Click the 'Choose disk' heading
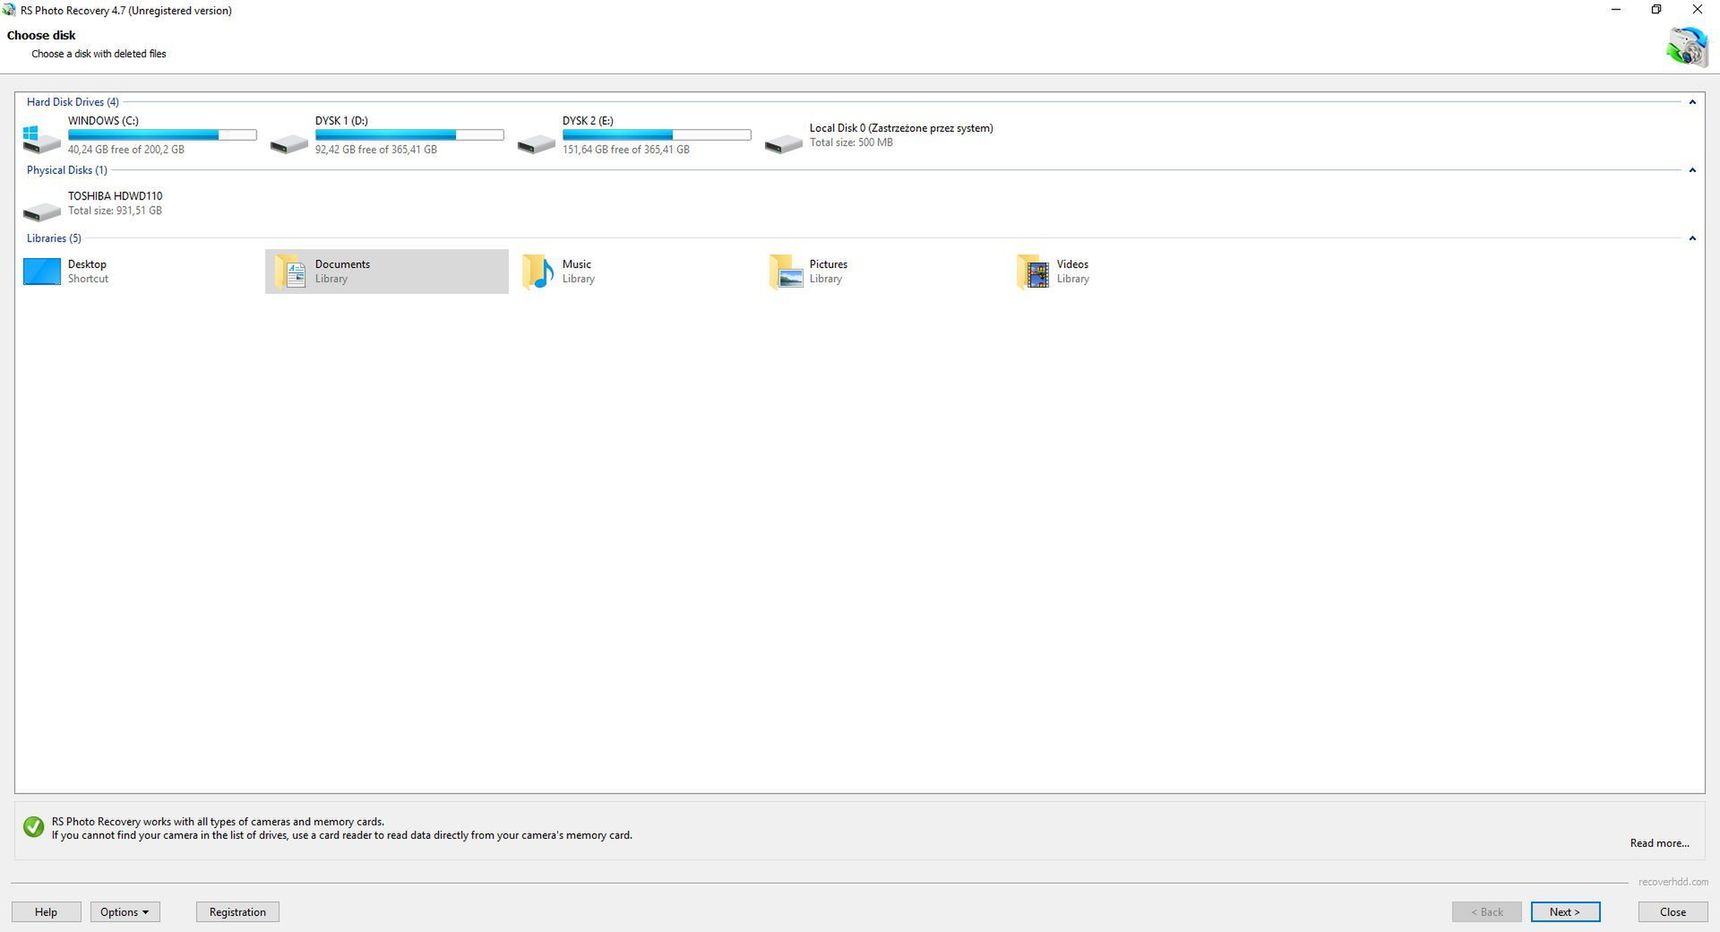The width and height of the screenshot is (1720, 932). [x=41, y=35]
